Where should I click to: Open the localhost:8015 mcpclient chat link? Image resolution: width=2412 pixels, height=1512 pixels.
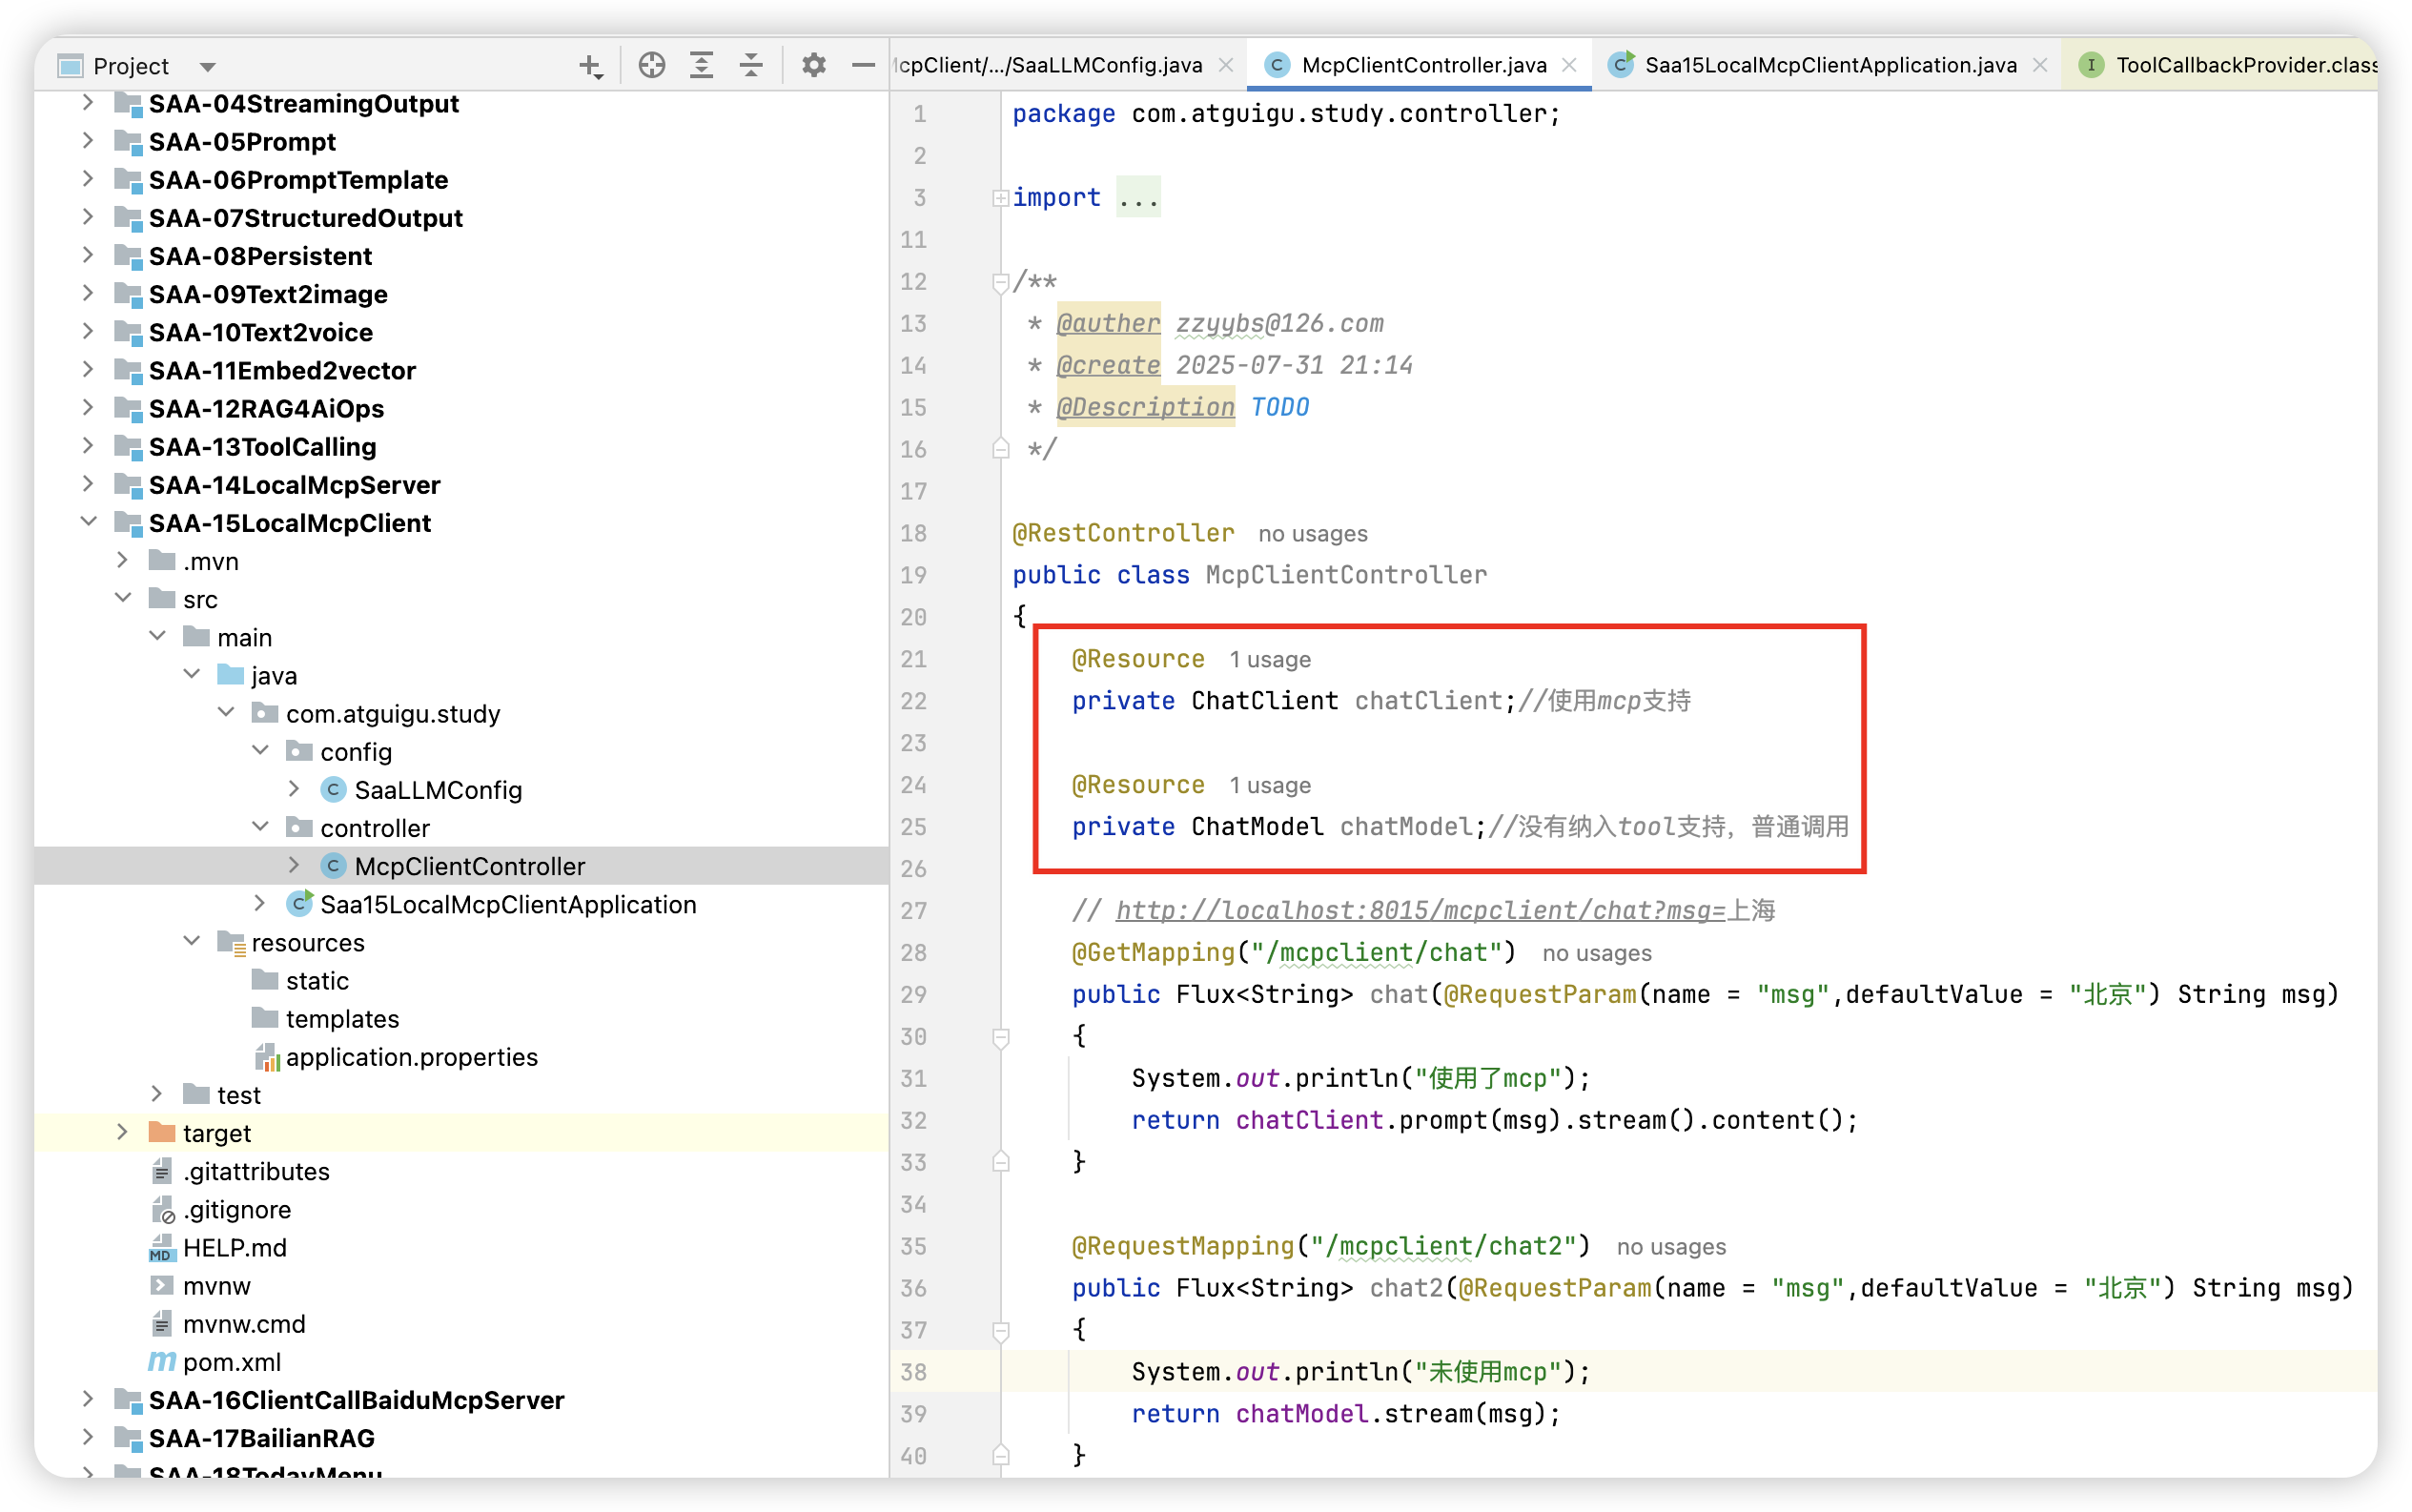pyautogui.click(x=1420, y=910)
